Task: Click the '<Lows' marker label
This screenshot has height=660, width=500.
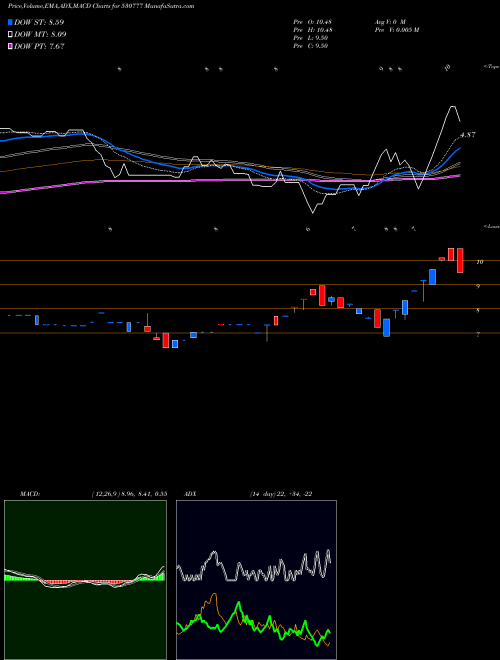Action: (491, 226)
